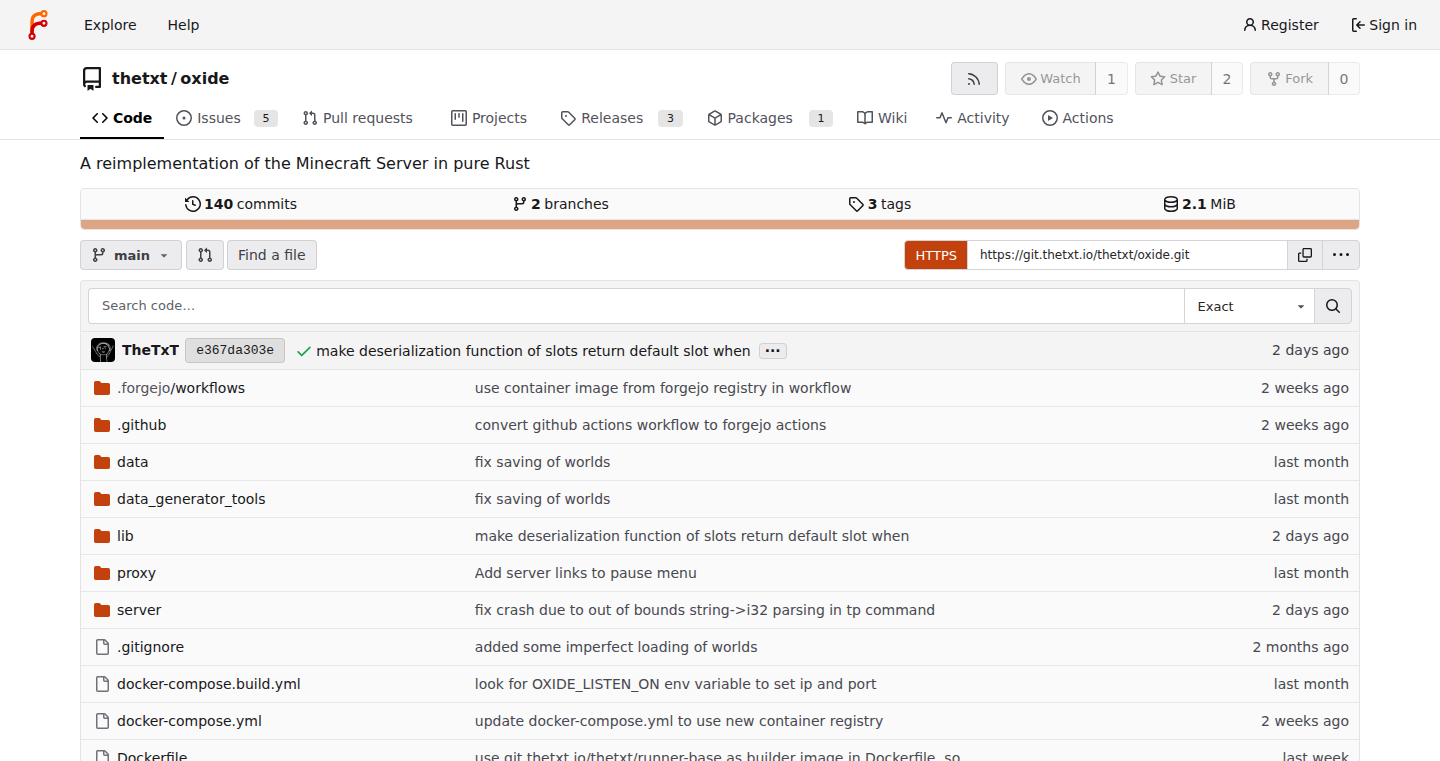Viewport: 1440px width, 761px height.
Task: Open commit hash e367da303e
Action: (x=235, y=351)
